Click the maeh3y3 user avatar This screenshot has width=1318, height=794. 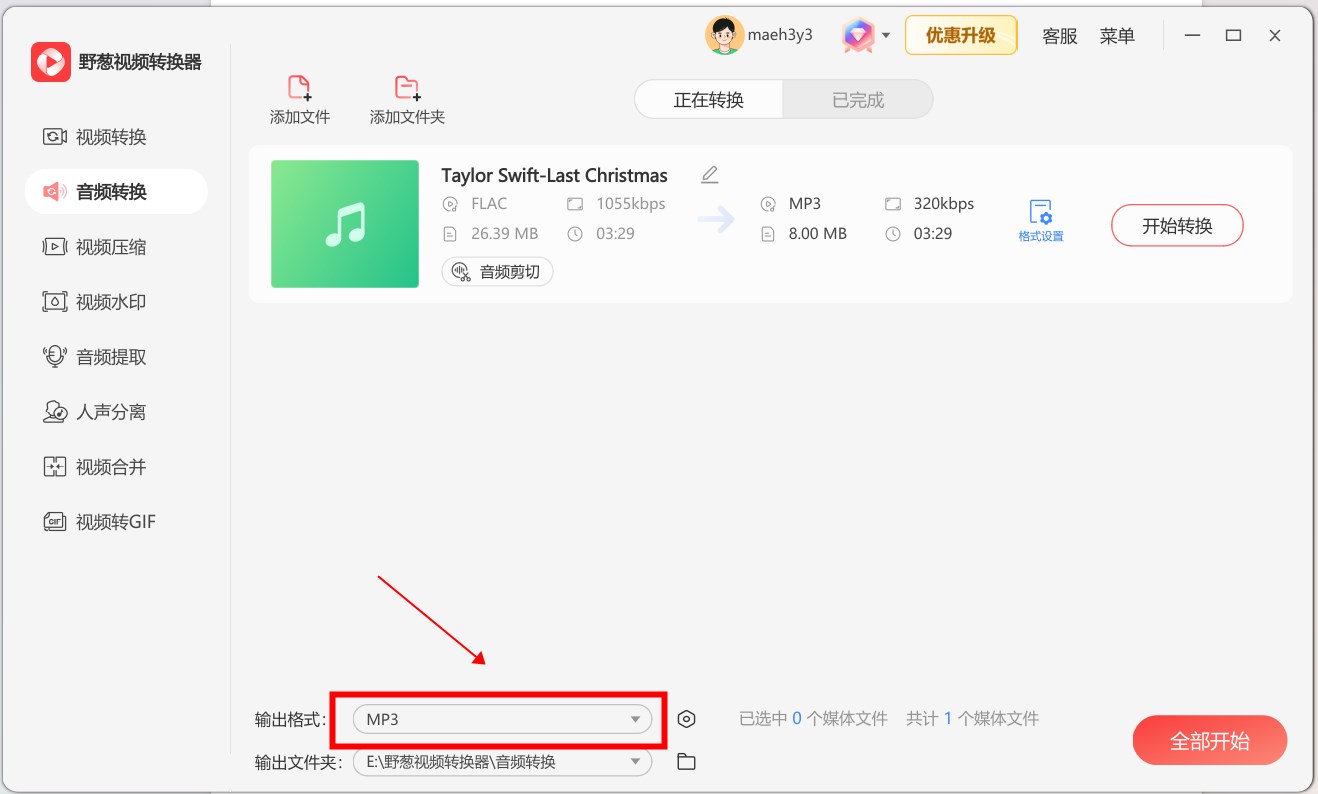724,35
